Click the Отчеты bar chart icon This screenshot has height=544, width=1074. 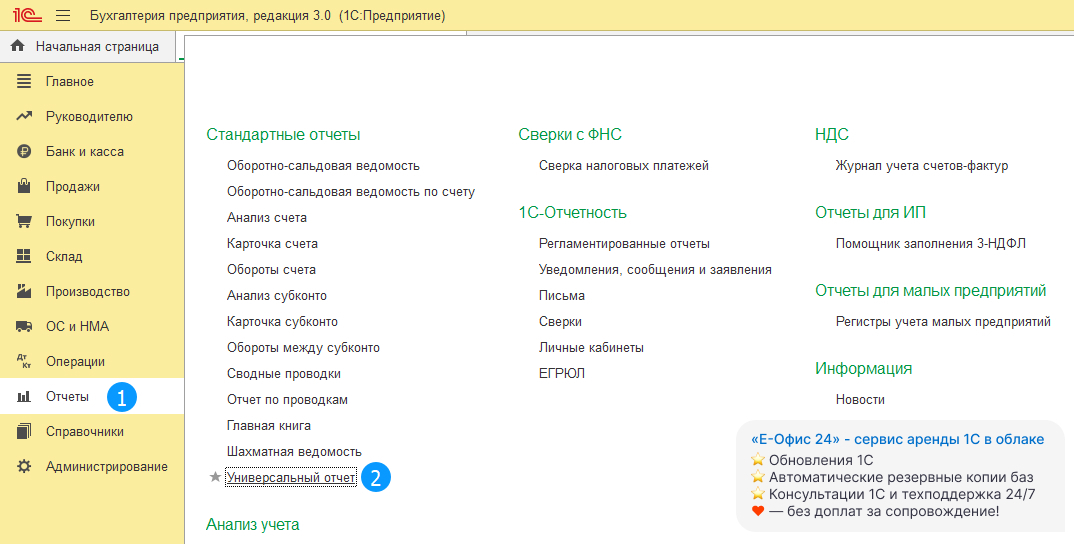pos(24,397)
